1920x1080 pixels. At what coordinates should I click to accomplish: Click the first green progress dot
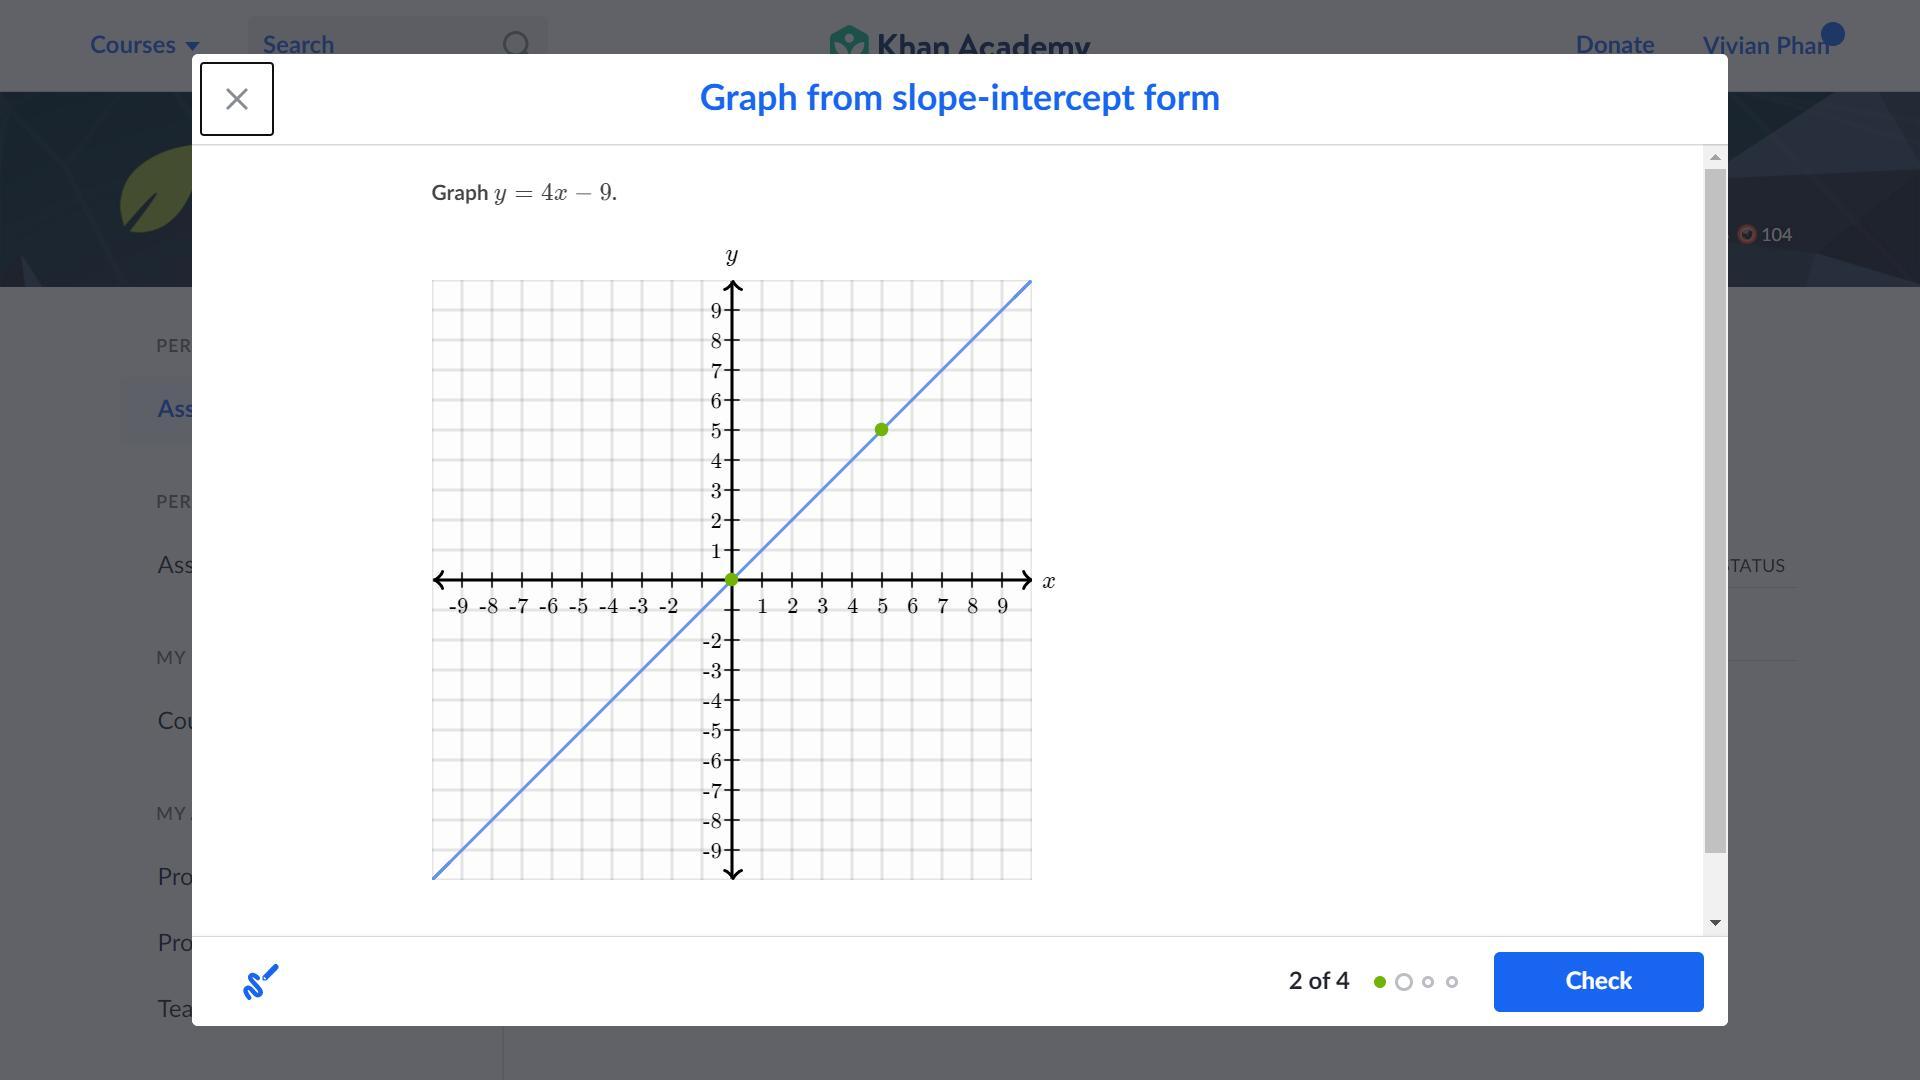tap(1380, 982)
